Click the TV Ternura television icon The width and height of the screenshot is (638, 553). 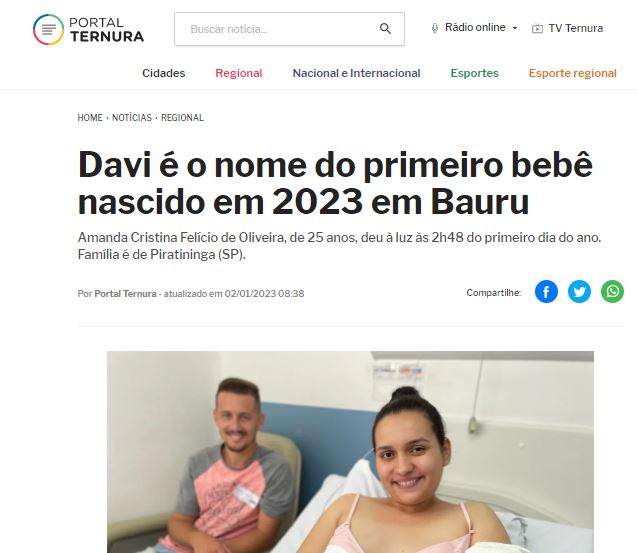[x=537, y=28]
